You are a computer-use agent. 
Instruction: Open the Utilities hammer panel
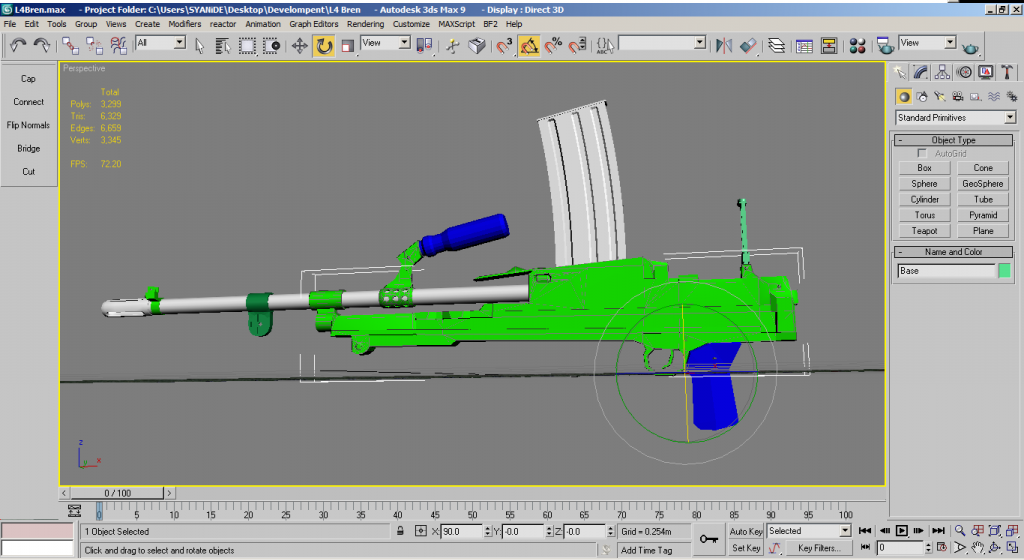pyautogui.click(x=1007, y=72)
